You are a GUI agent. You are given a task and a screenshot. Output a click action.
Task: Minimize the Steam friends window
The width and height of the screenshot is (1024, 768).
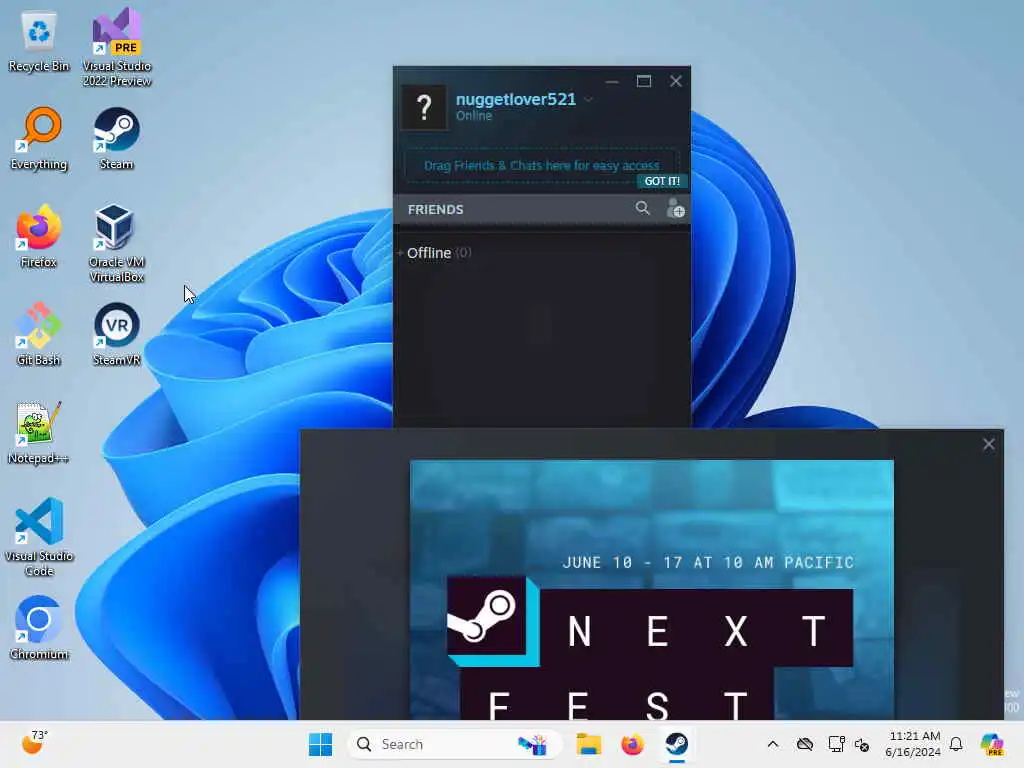coord(612,81)
